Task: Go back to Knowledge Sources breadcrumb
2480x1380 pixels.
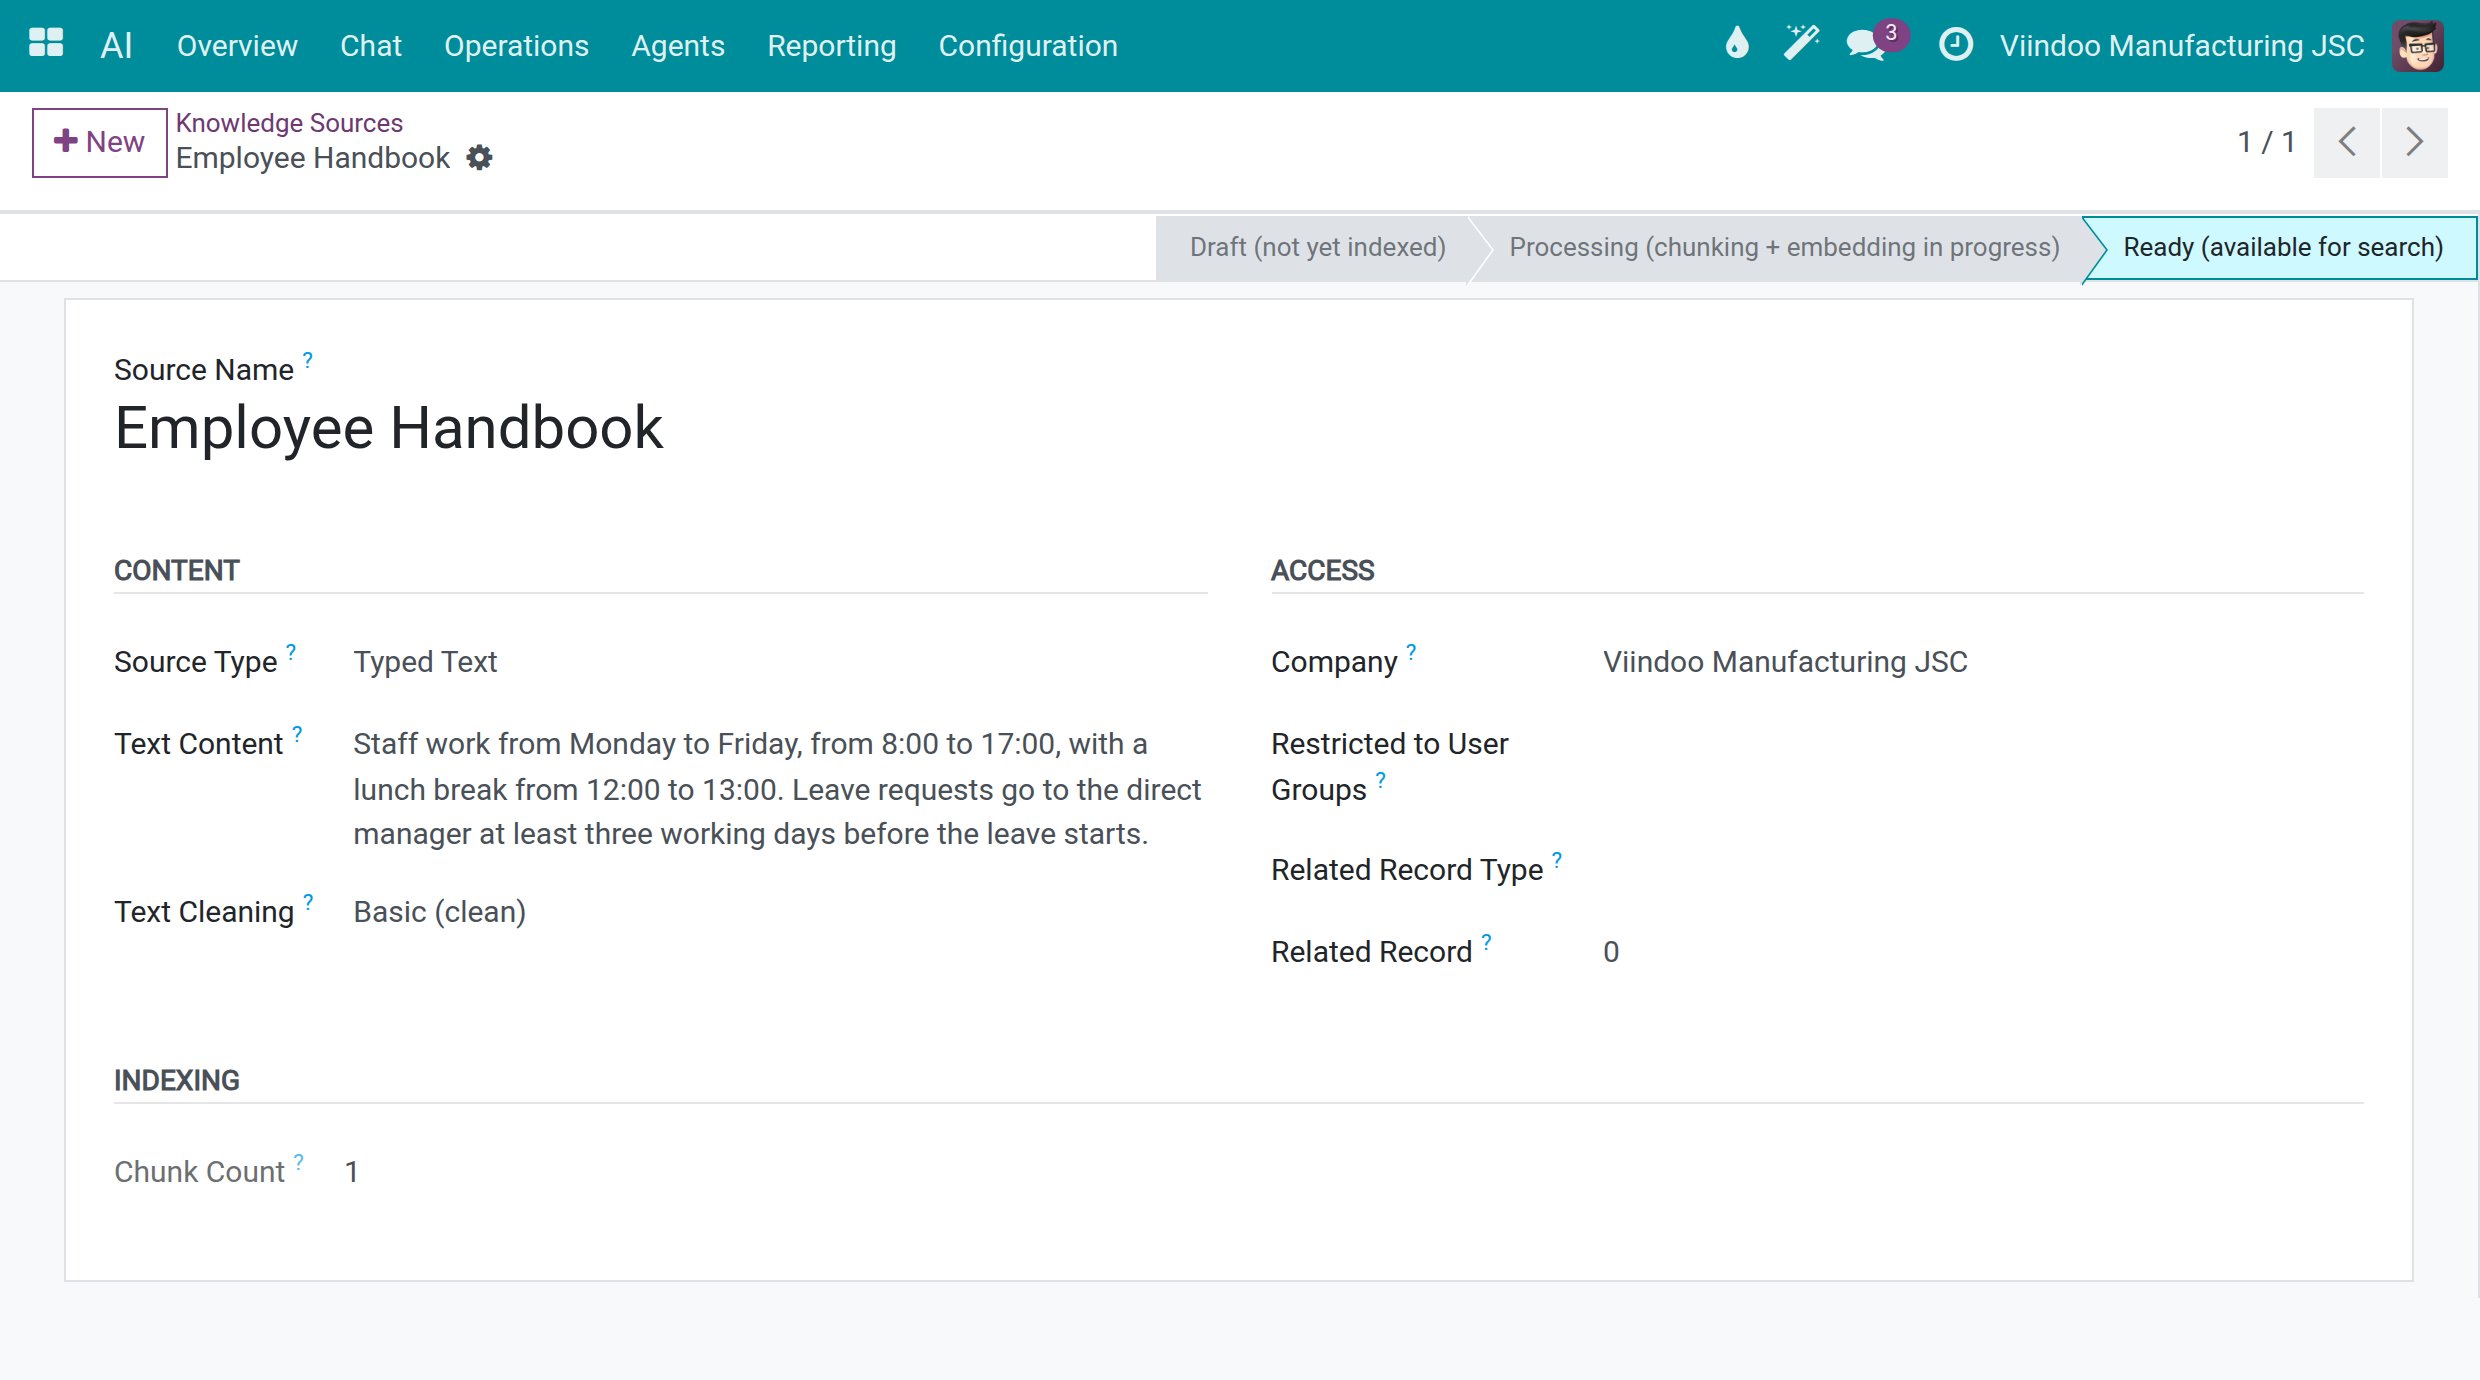Action: (x=289, y=122)
